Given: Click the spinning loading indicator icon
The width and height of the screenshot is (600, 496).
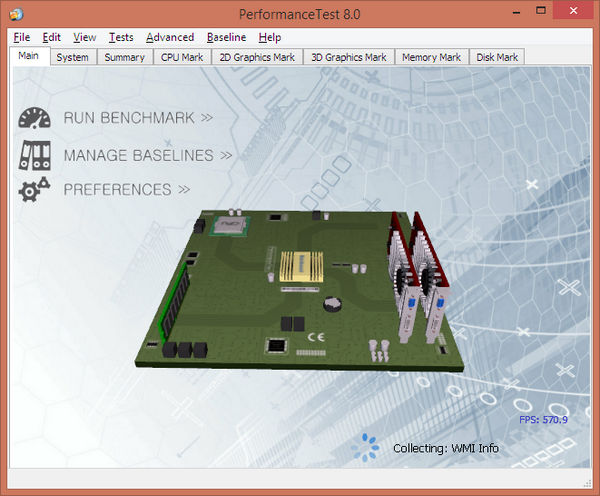Looking at the screenshot, I should click(370, 446).
